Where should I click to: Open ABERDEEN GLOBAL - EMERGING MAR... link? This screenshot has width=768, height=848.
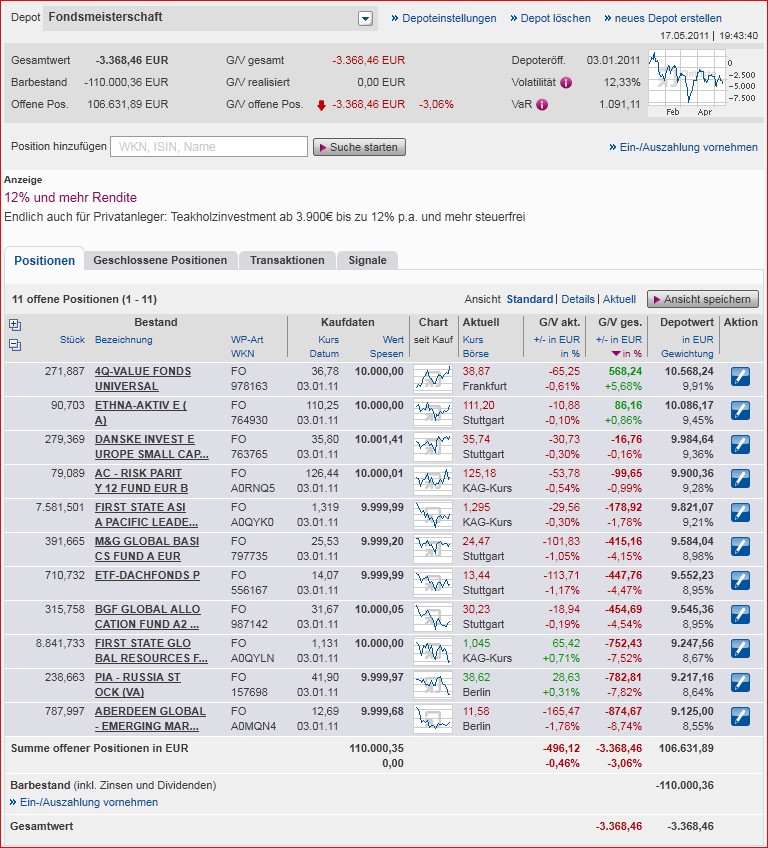click(x=150, y=719)
